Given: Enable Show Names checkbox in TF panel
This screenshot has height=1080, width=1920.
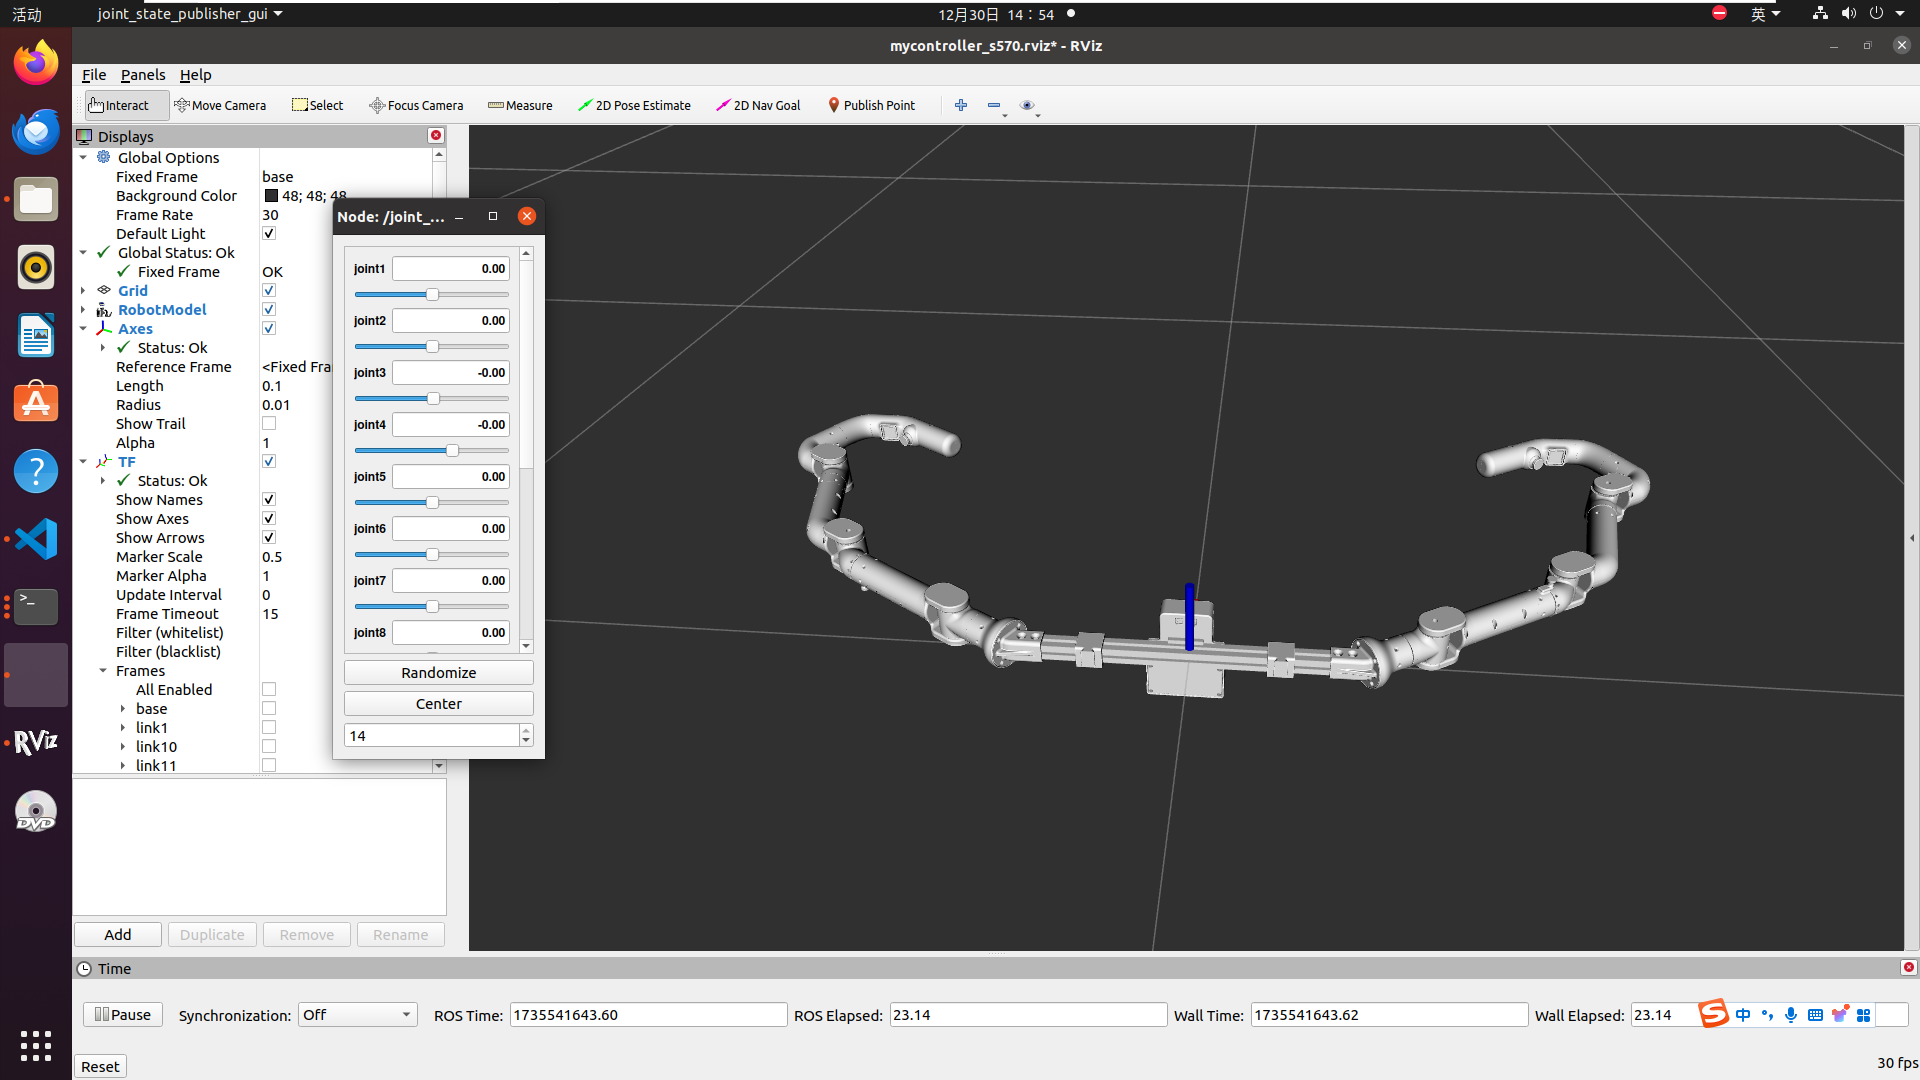Looking at the screenshot, I should 268,498.
